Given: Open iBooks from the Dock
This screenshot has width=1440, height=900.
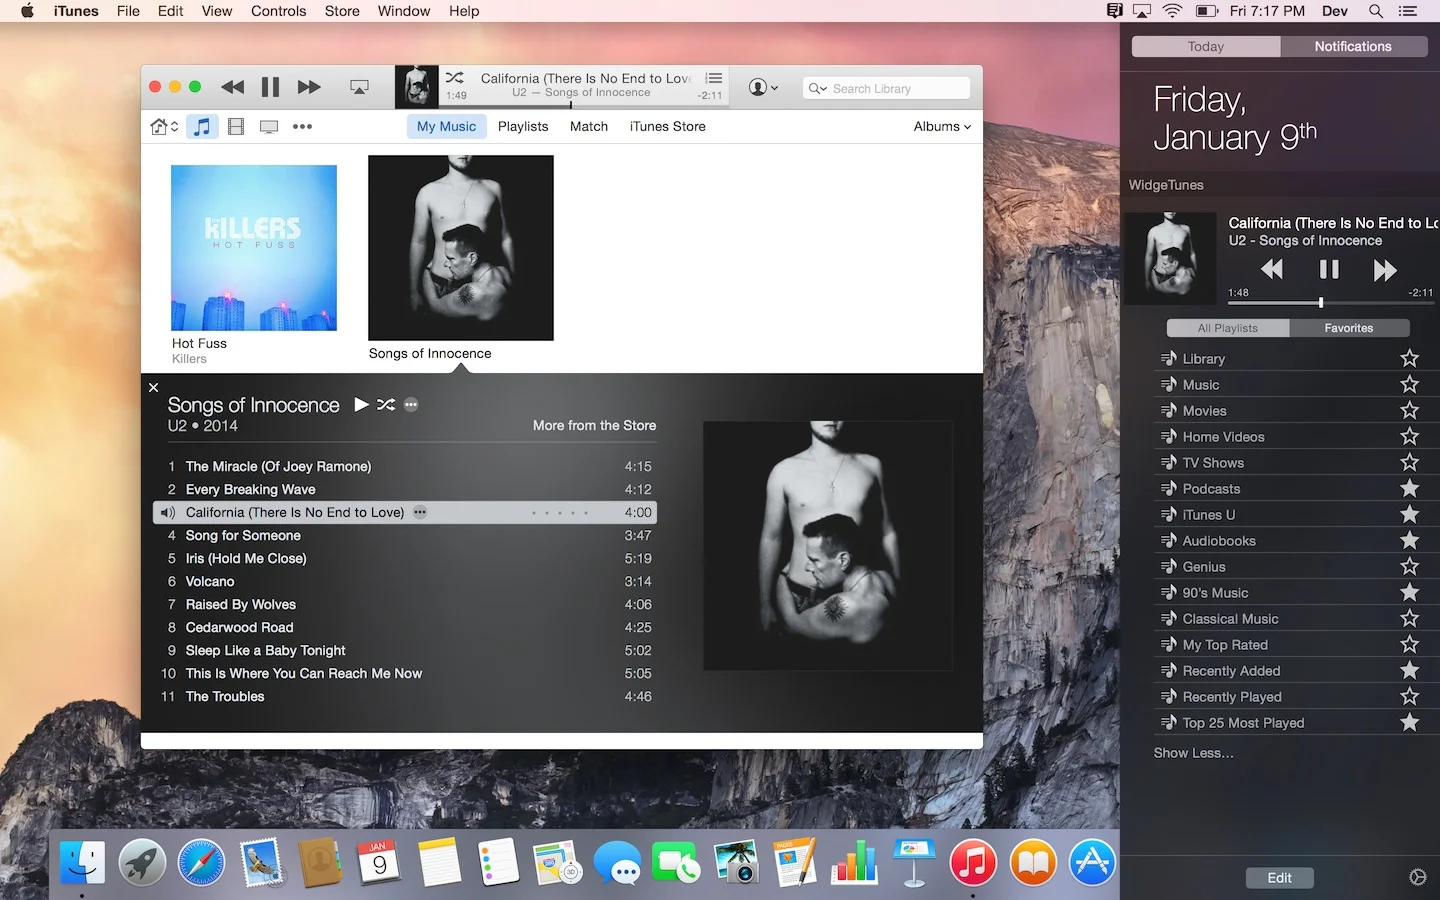Looking at the screenshot, I should tap(1033, 862).
